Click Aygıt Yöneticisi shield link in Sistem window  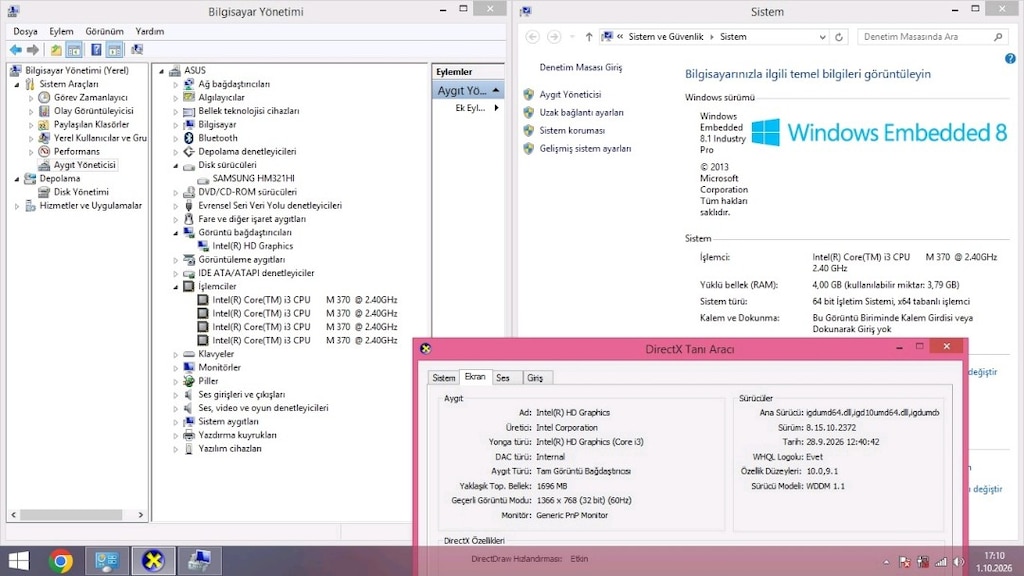(x=569, y=95)
